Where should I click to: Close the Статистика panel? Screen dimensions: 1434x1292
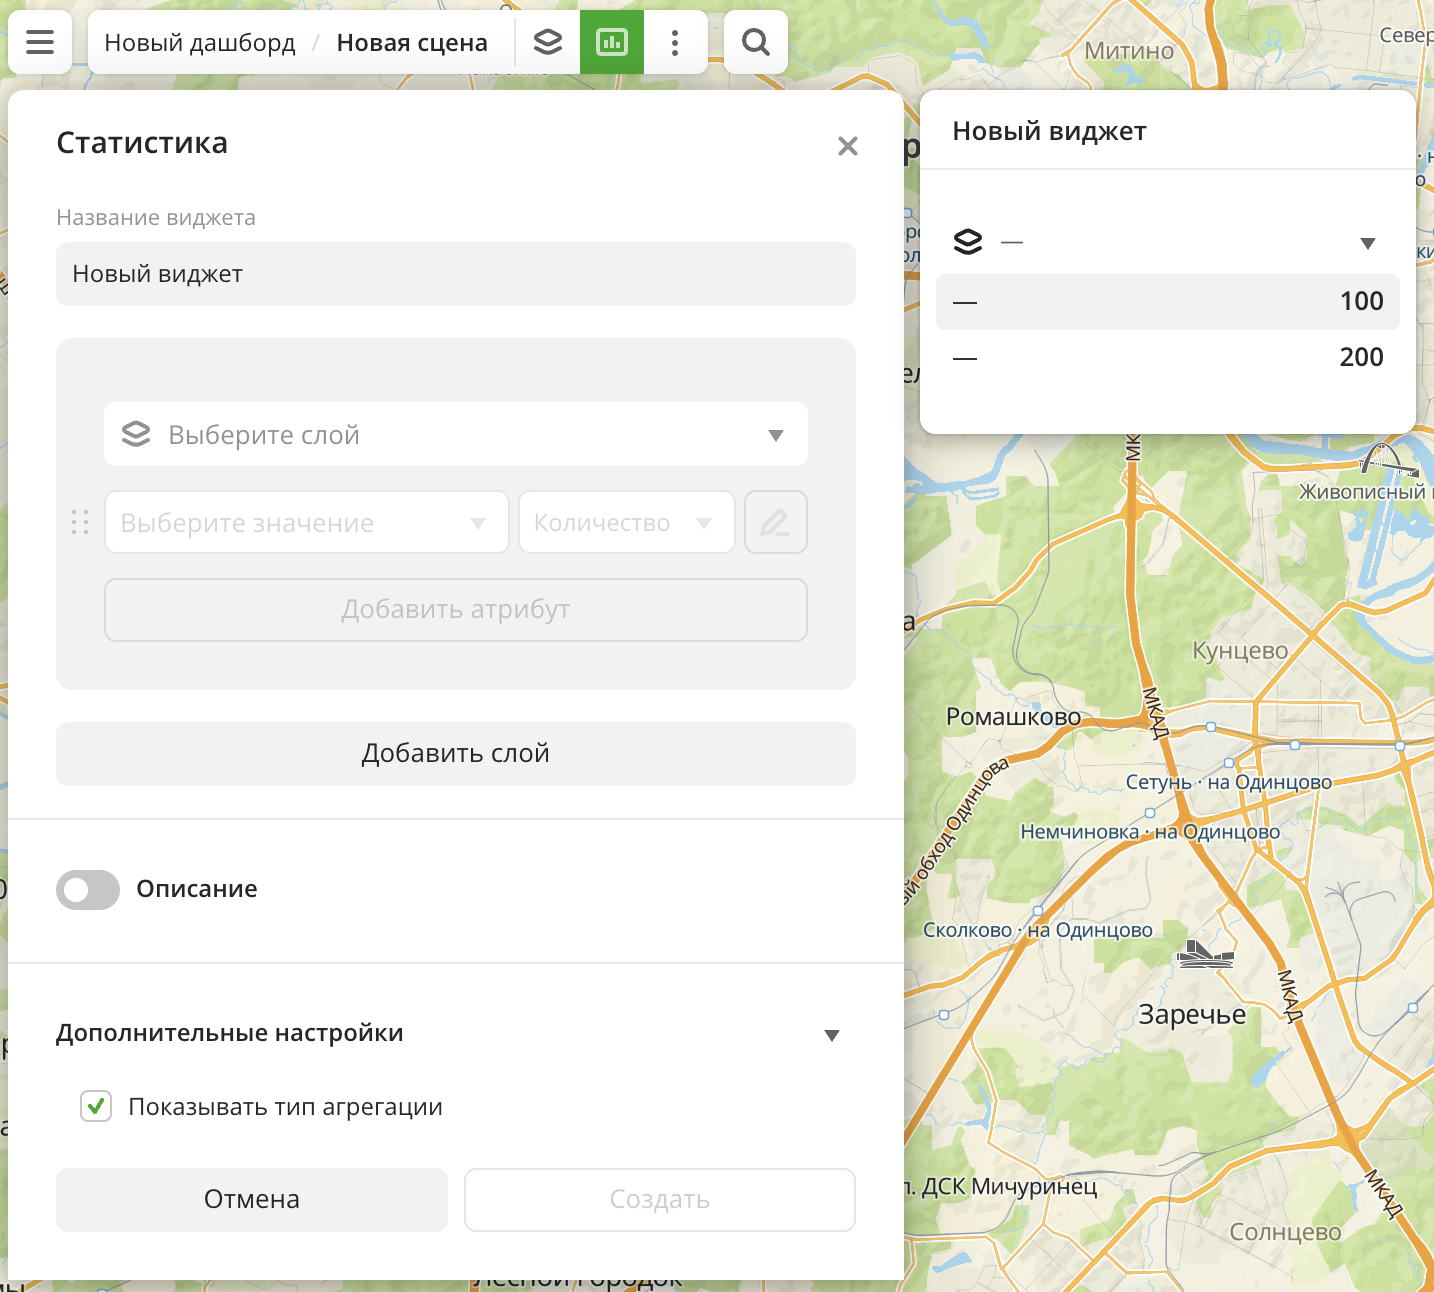coord(848,146)
